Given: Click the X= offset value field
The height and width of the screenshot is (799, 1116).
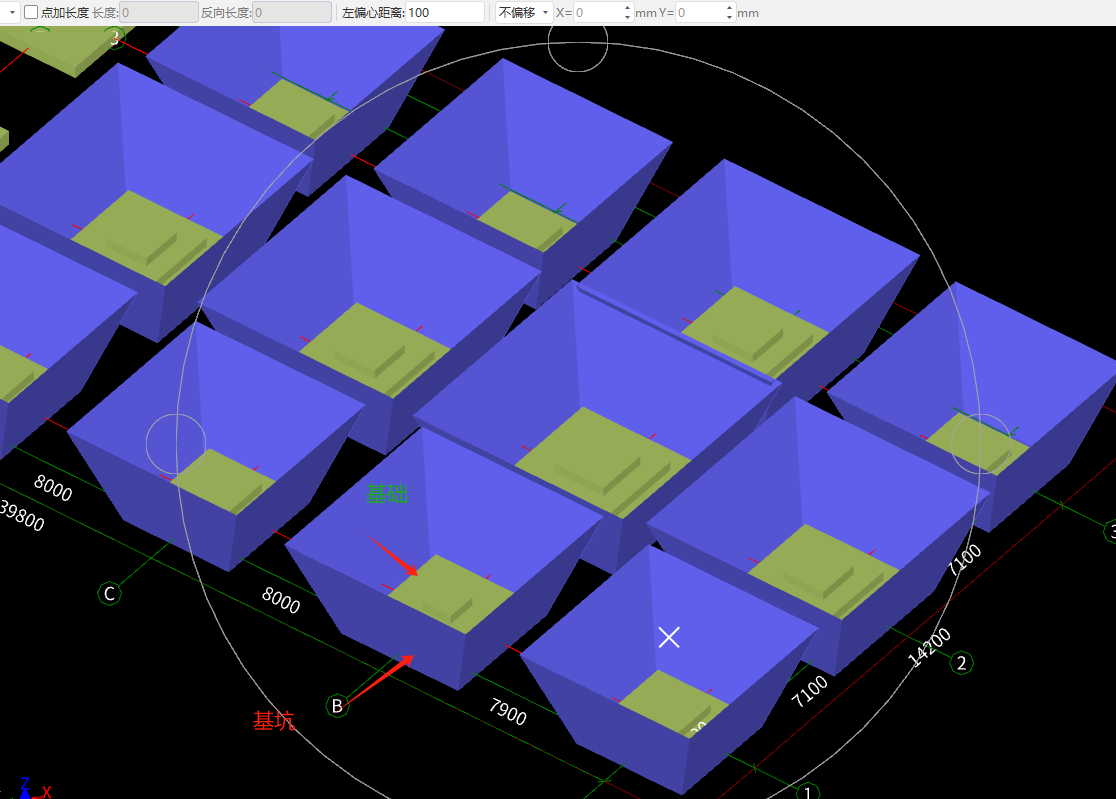Looking at the screenshot, I should pos(598,12).
